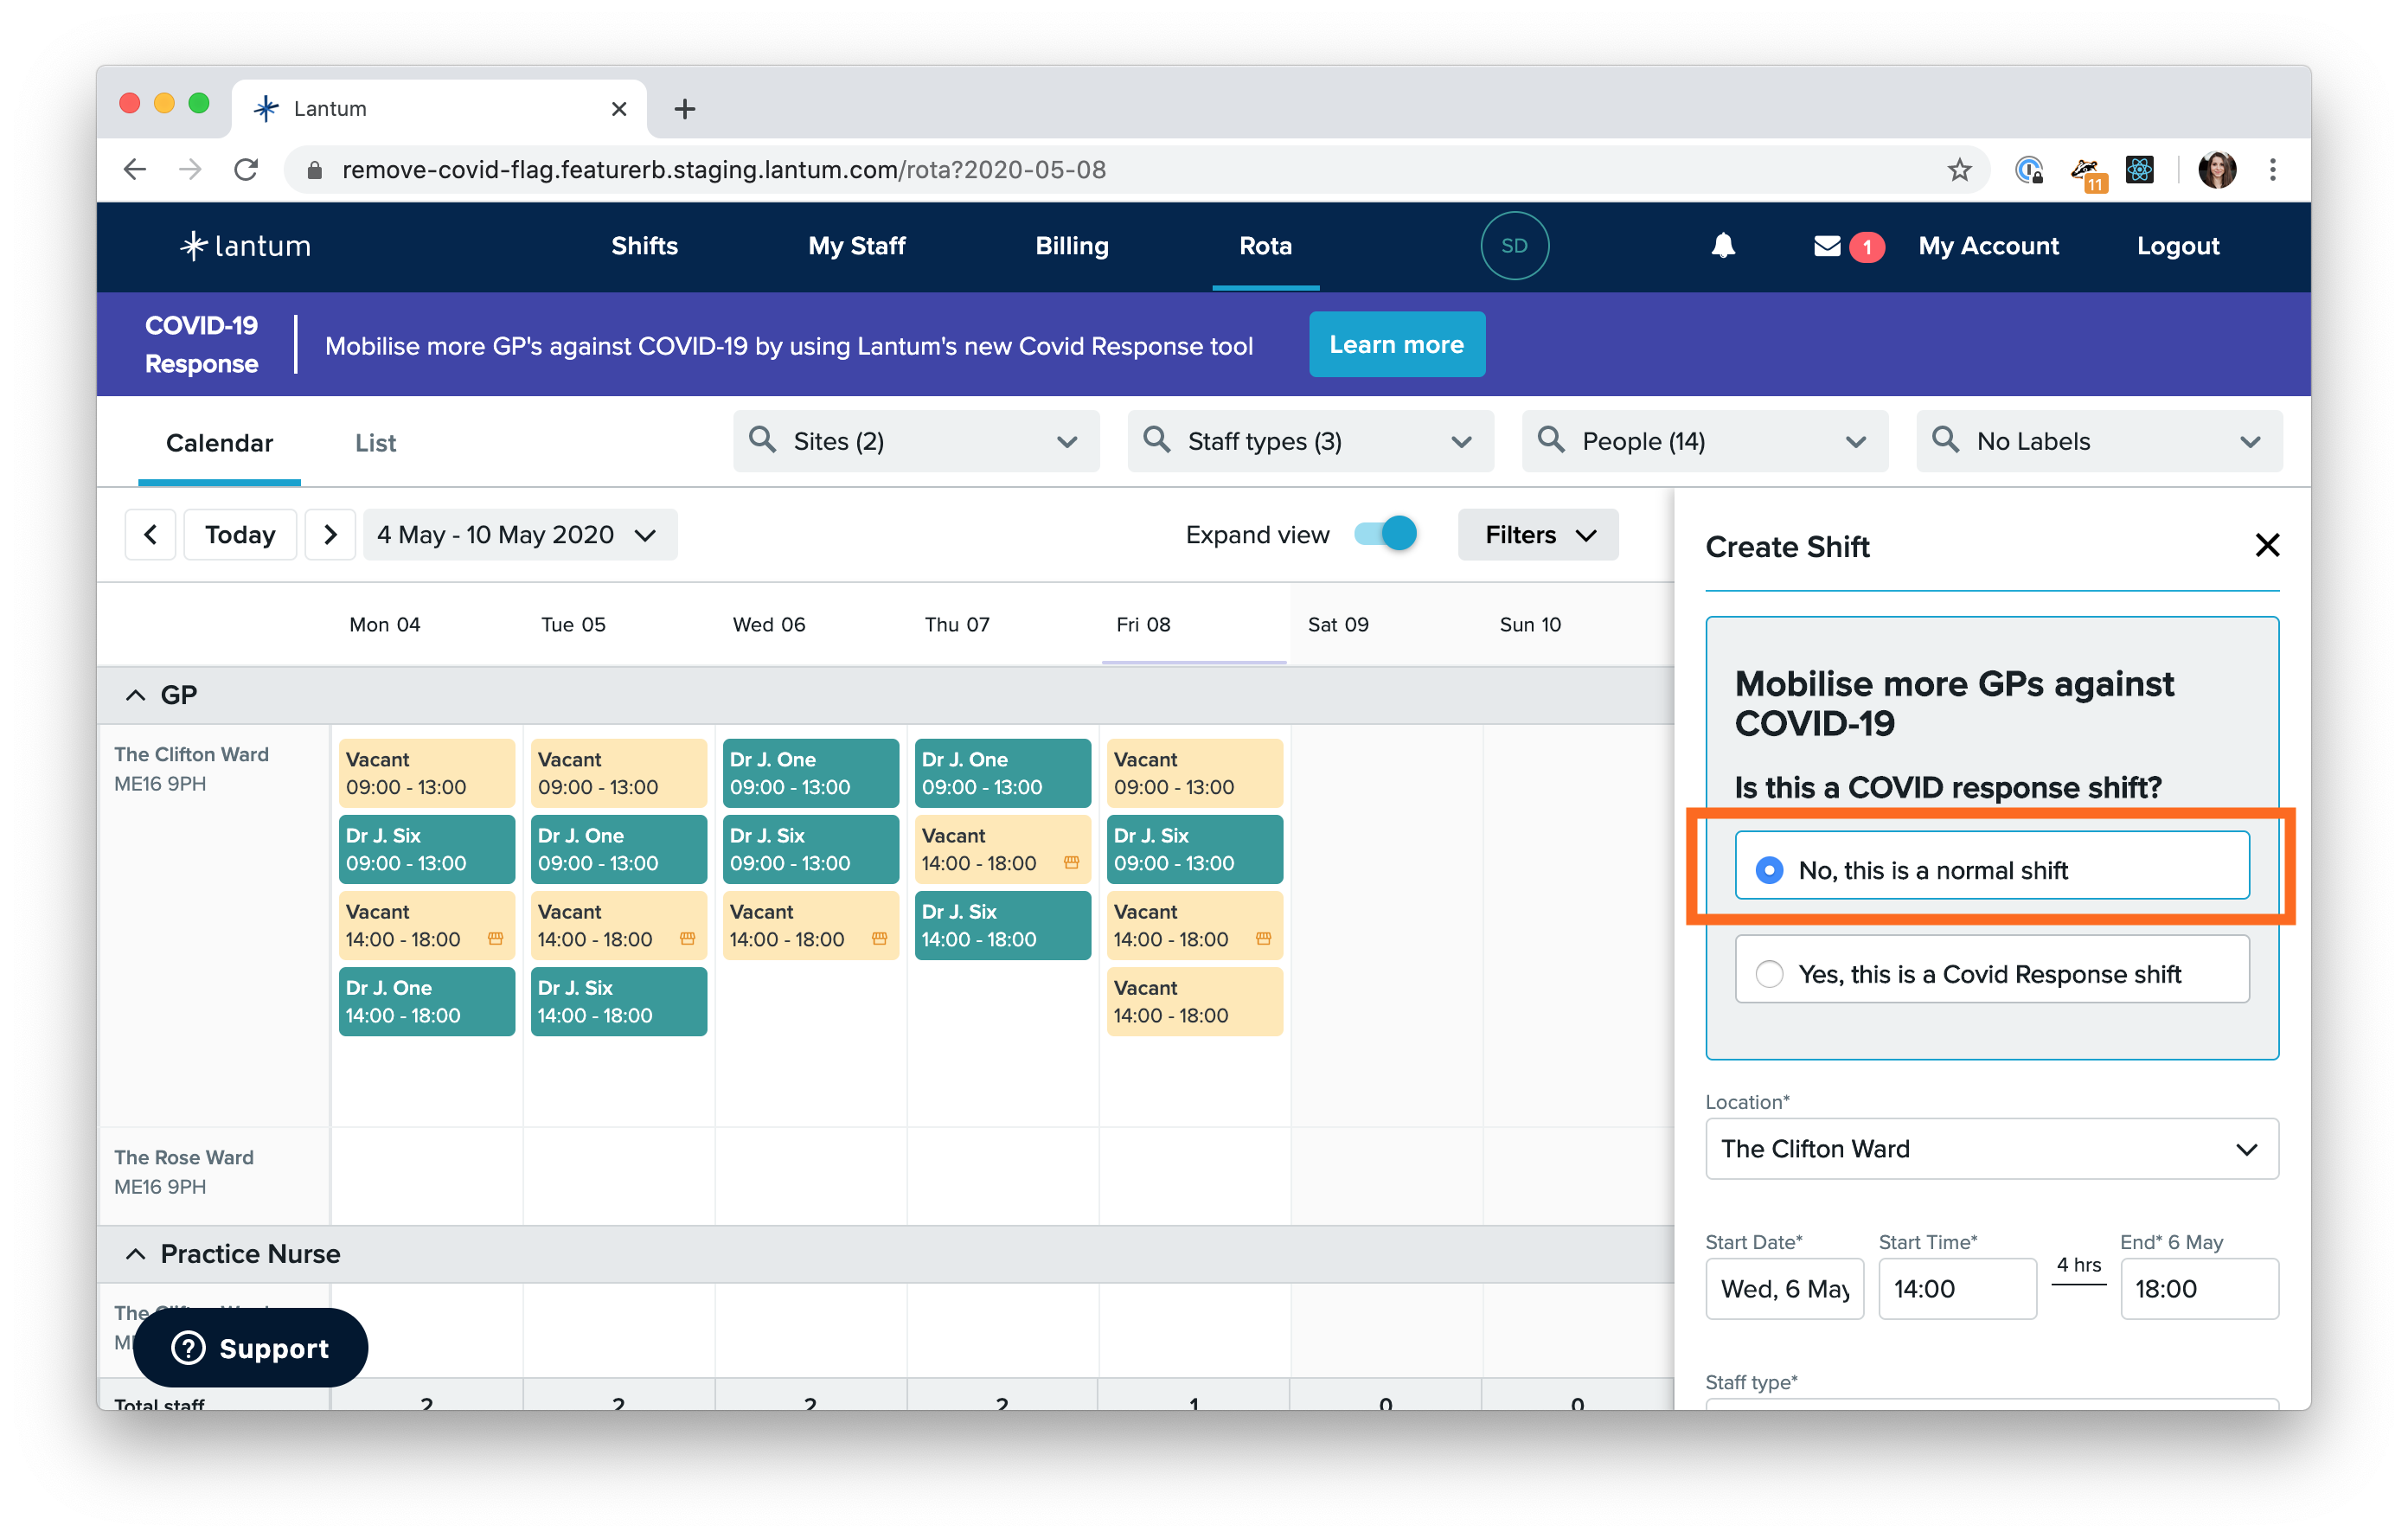Click the Chrome profile picture

coord(2217,169)
